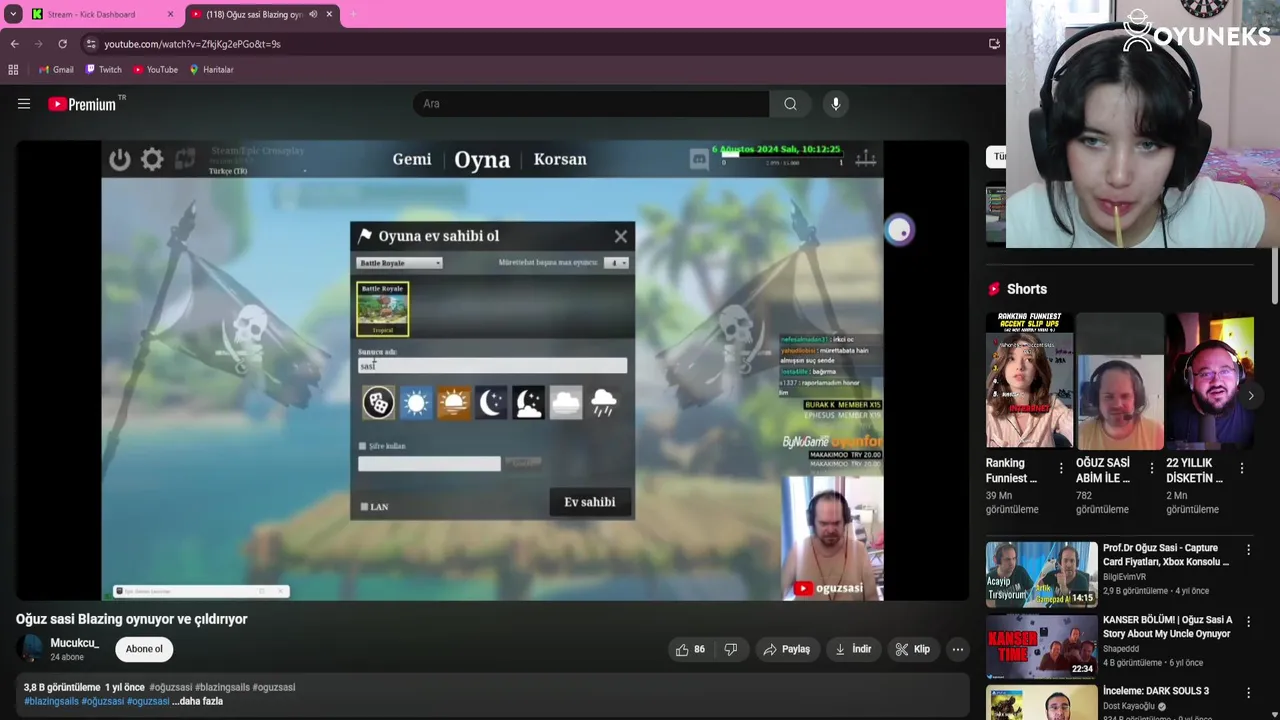The width and height of the screenshot is (1280, 720).
Task: Toggle the LAN checkbox
Action: click(364, 507)
